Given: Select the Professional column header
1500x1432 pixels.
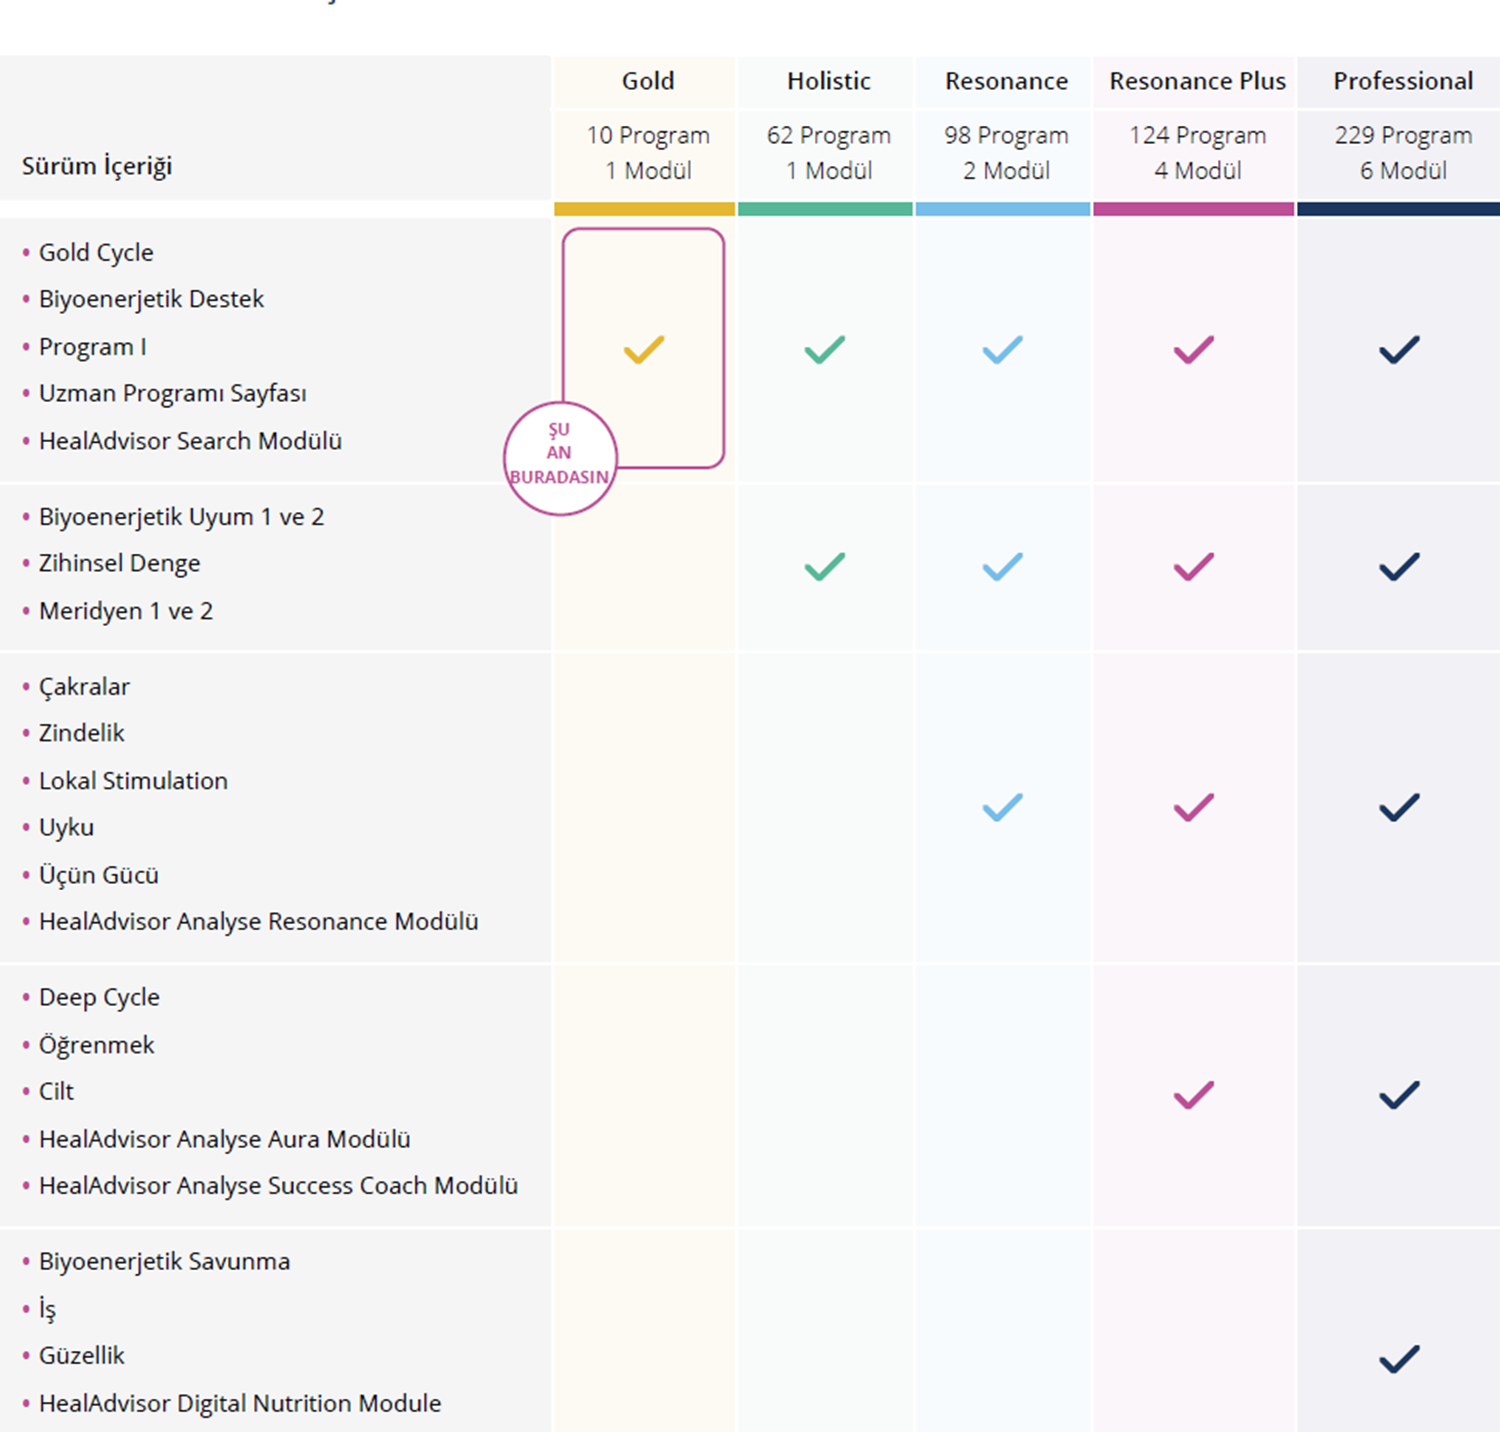Looking at the screenshot, I should [x=1403, y=81].
